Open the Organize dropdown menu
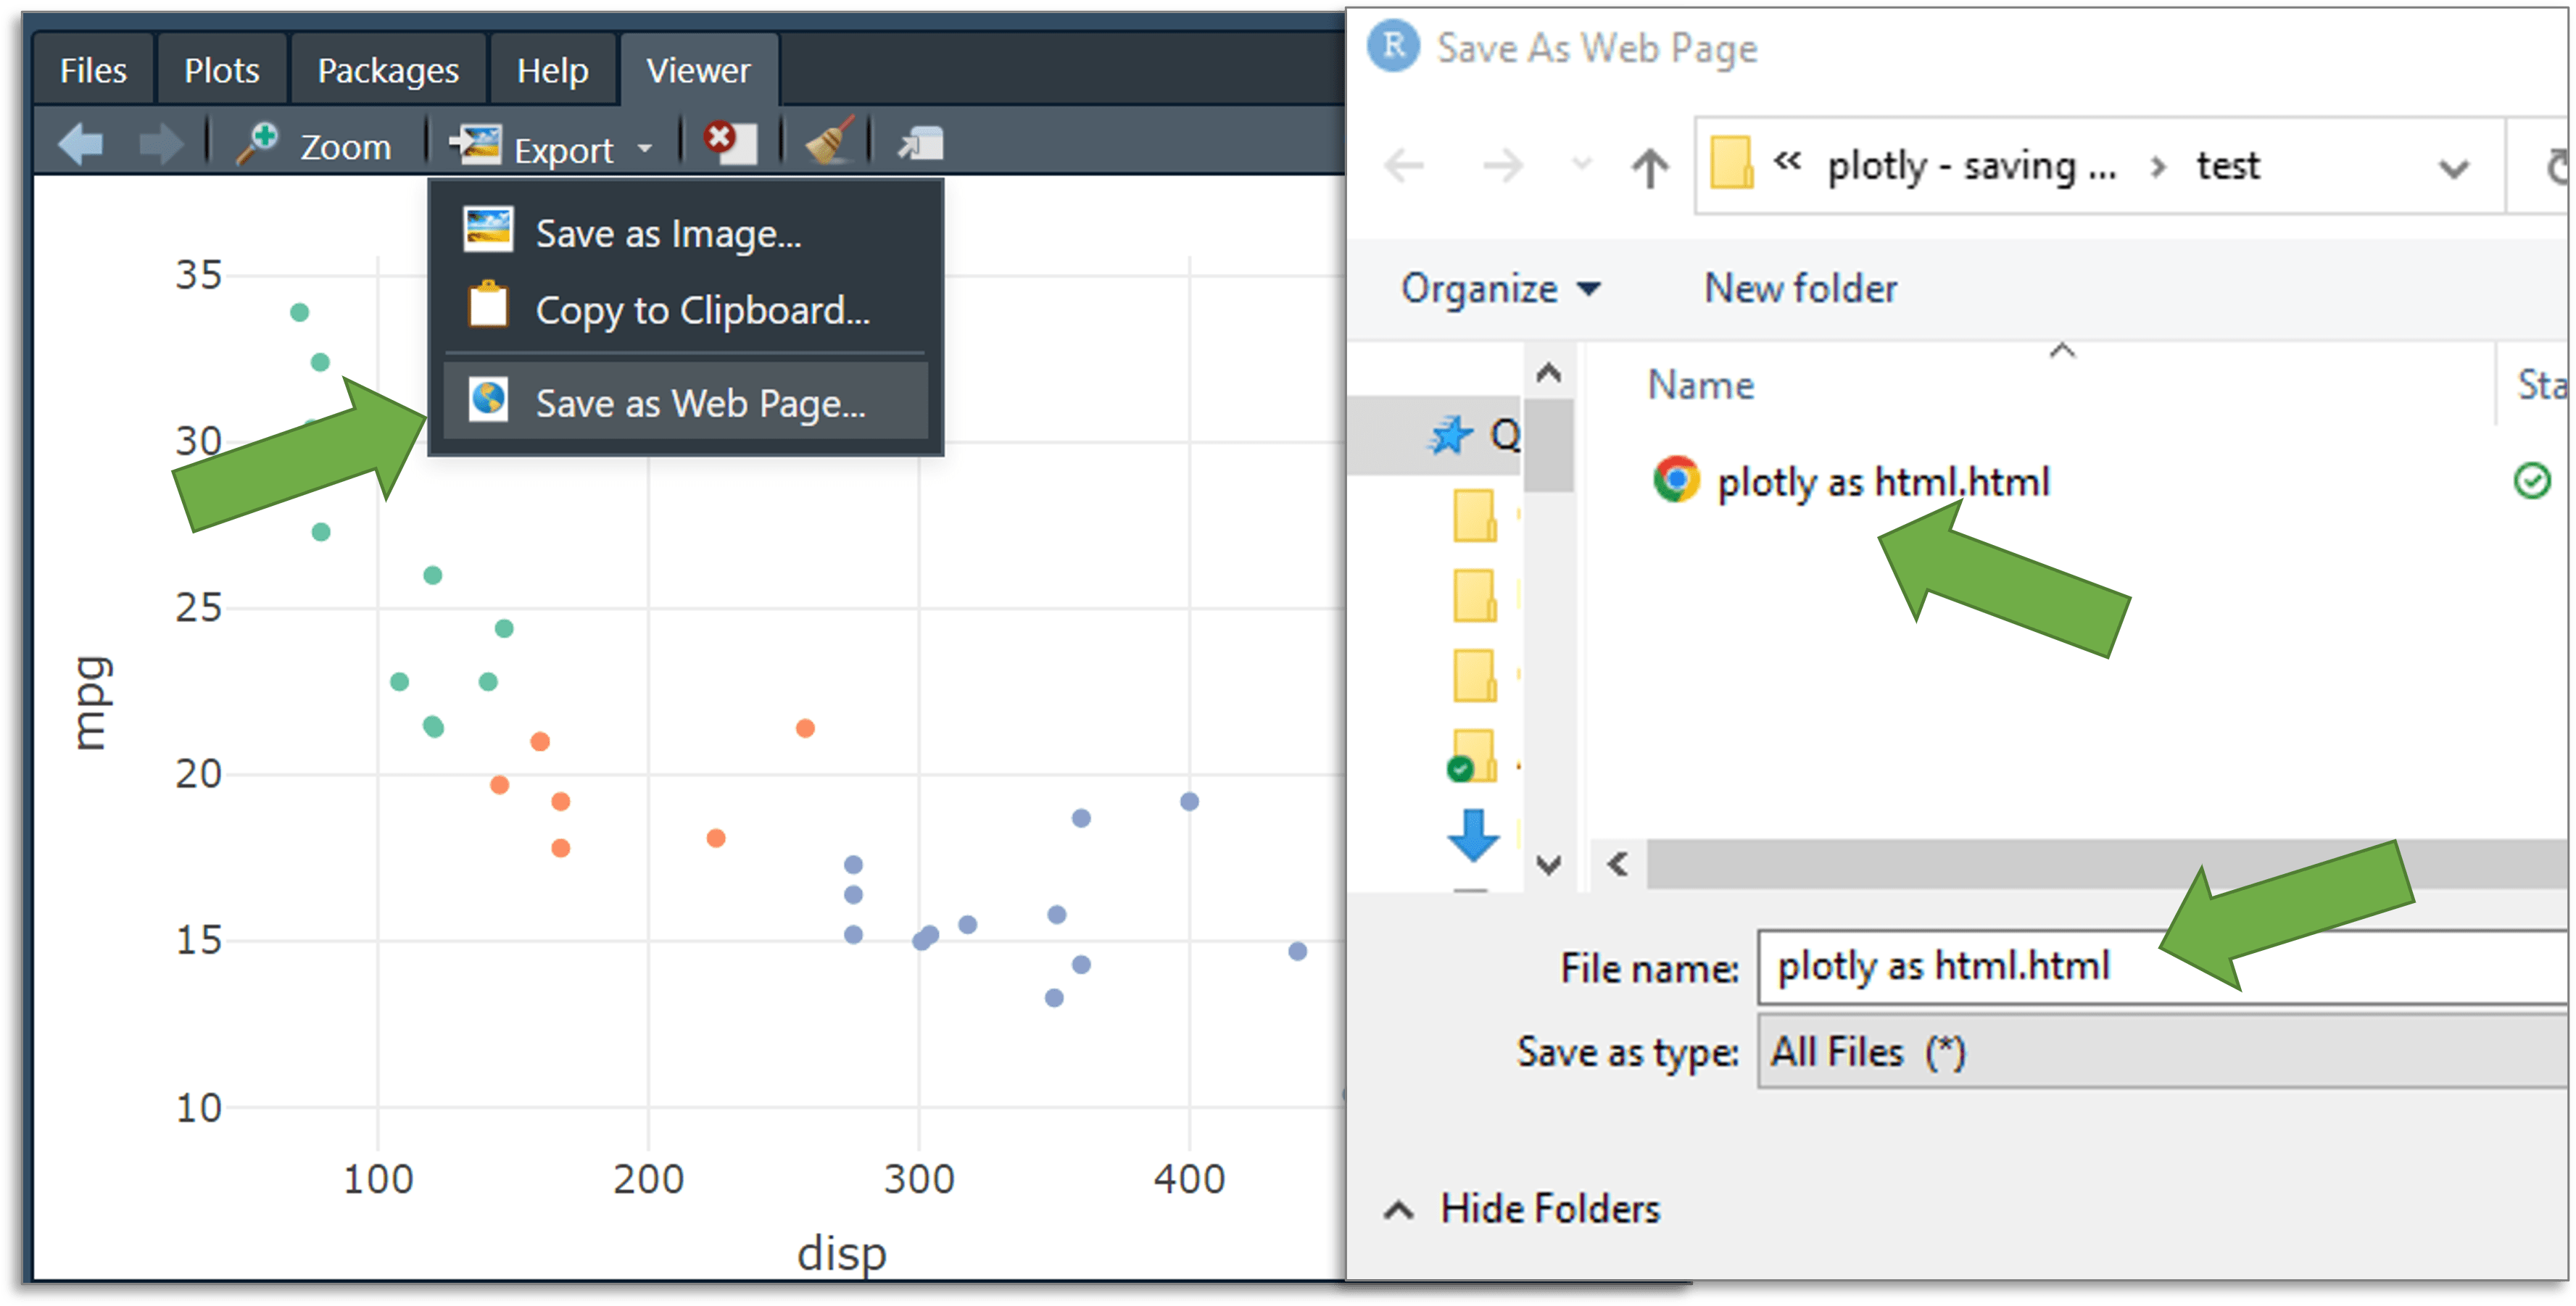 click(1499, 289)
